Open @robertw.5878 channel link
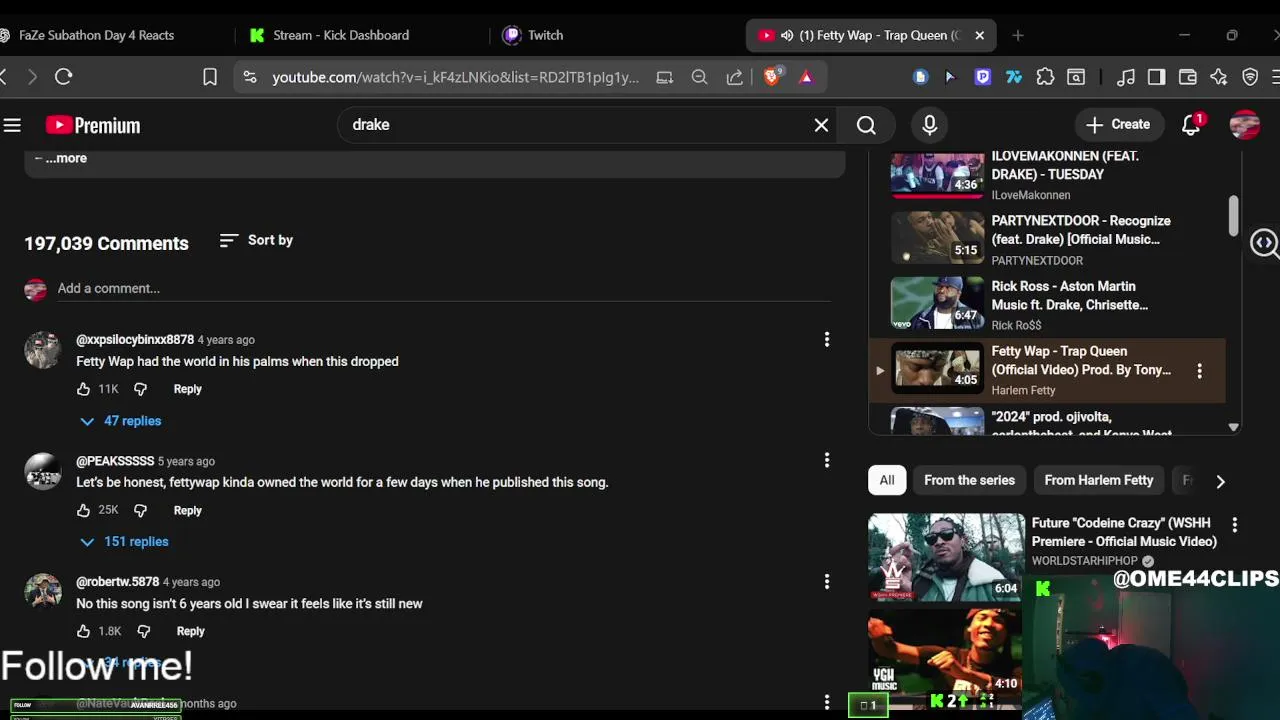 click(117, 582)
